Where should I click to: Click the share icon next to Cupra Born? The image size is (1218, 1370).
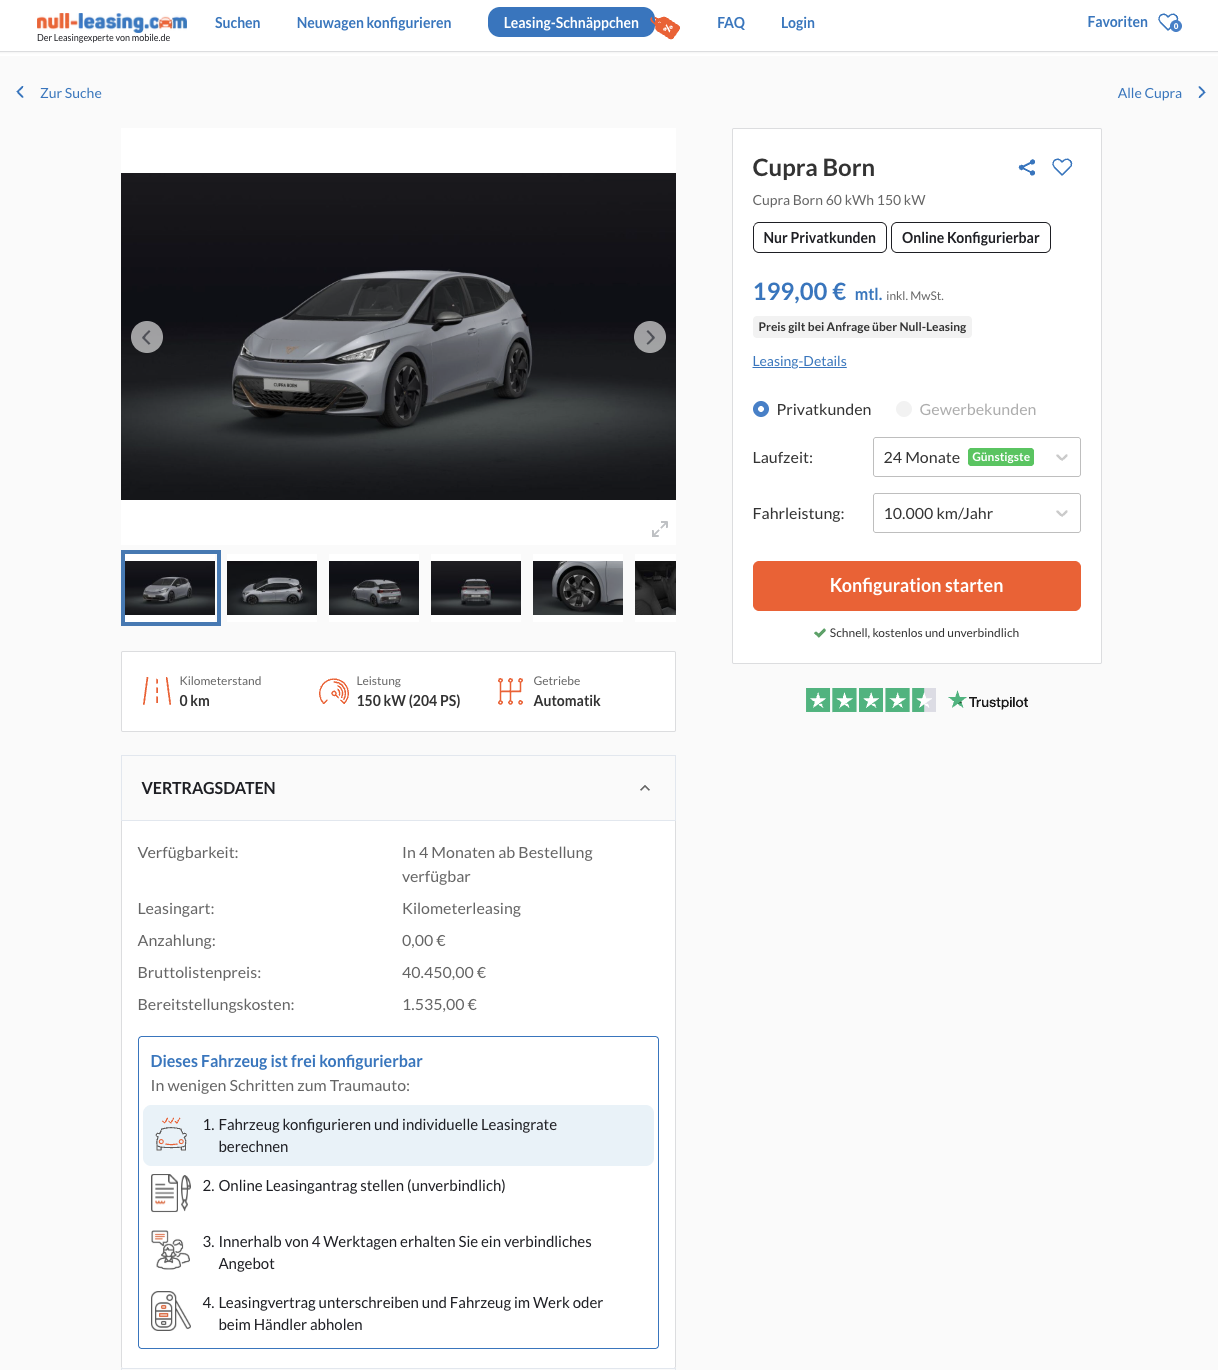pyautogui.click(x=1027, y=168)
